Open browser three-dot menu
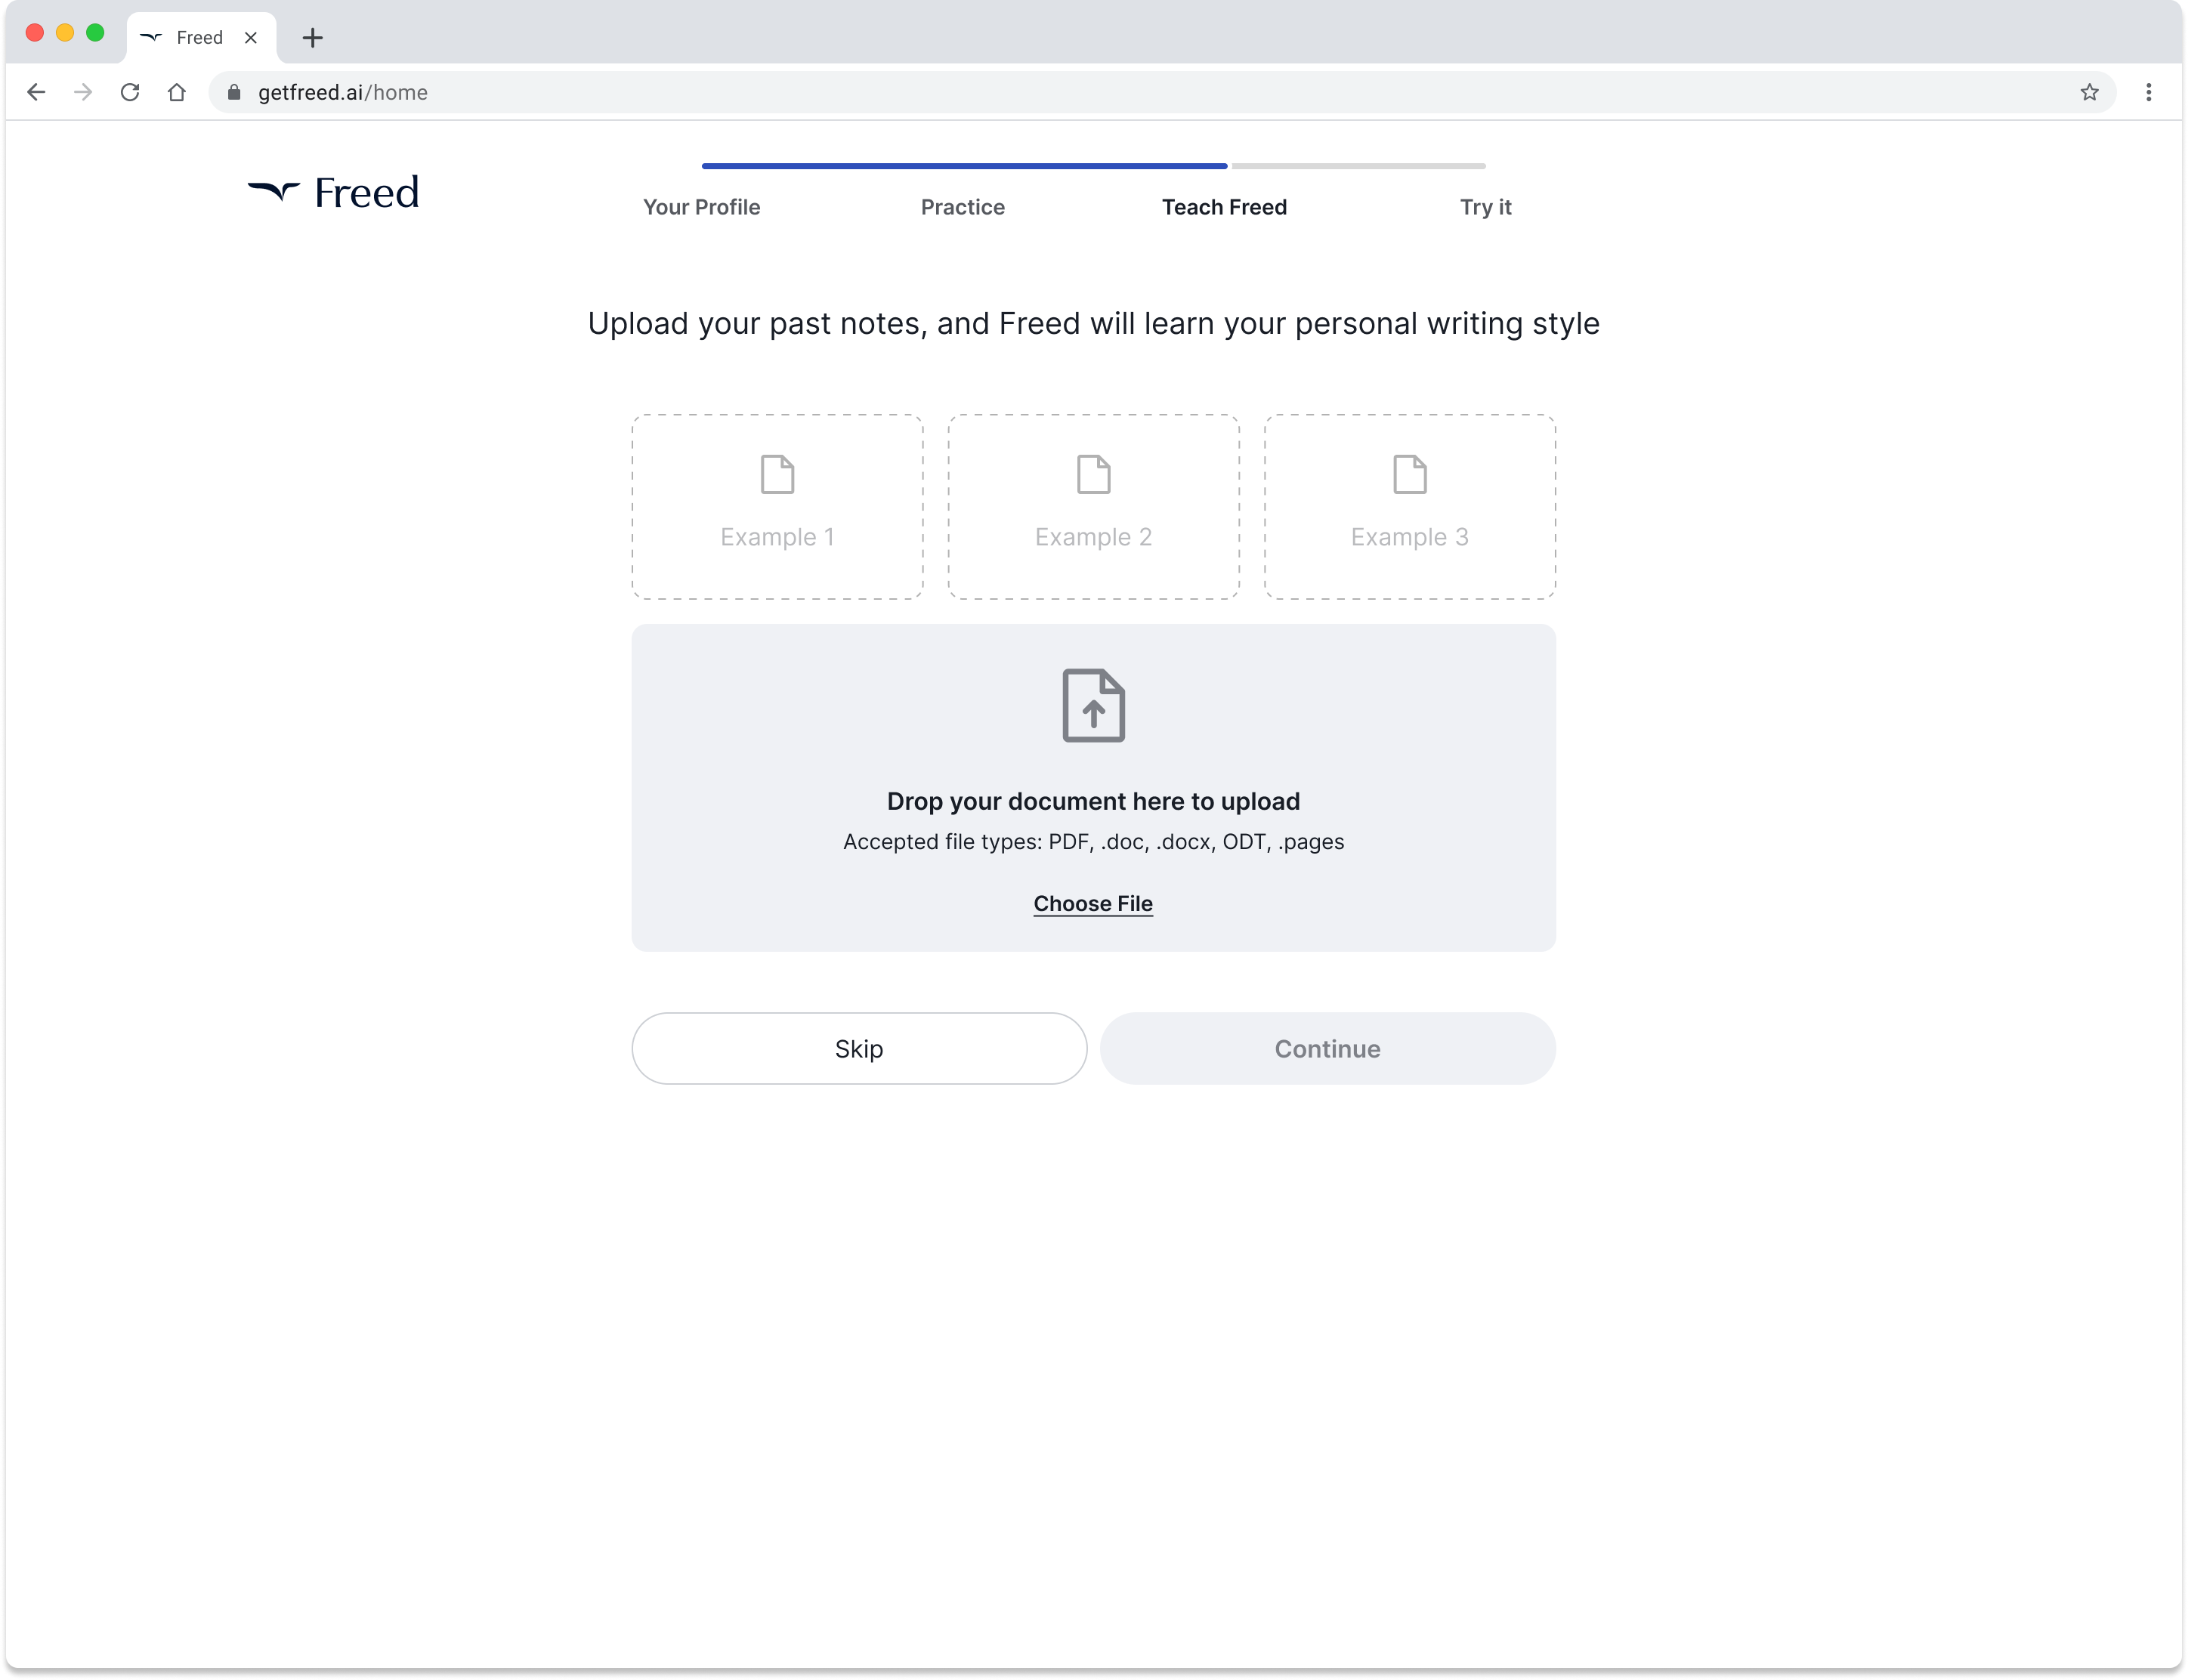Viewport: 2188px width, 1680px height. coord(2148,92)
